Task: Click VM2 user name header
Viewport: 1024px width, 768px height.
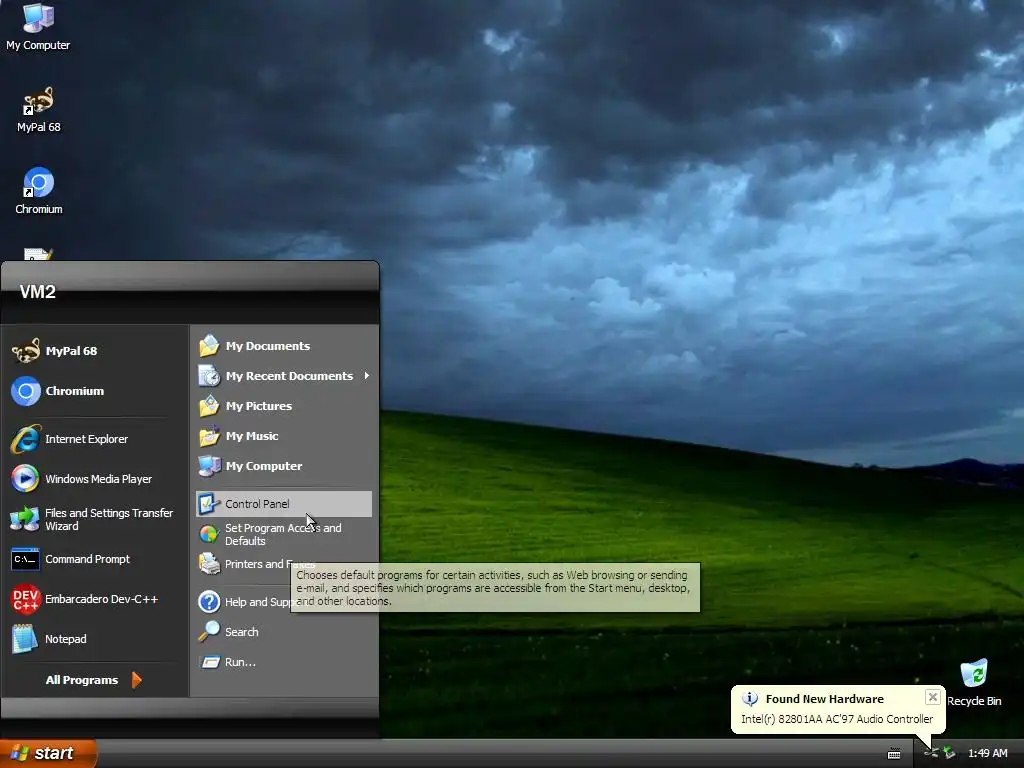Action: click(37, 292)
